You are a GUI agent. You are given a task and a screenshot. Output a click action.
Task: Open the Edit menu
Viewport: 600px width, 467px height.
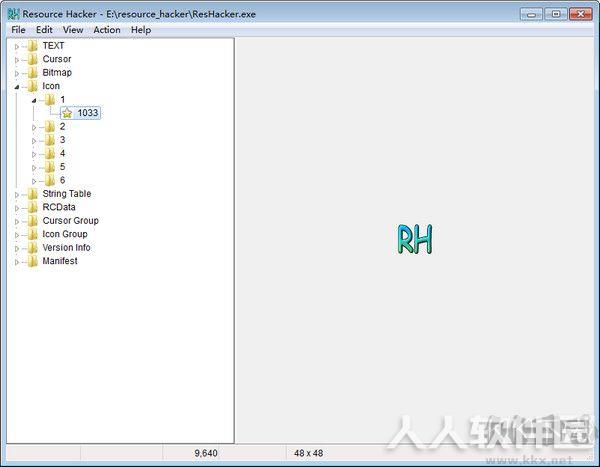pyautogui.click(x=44, y=30)
